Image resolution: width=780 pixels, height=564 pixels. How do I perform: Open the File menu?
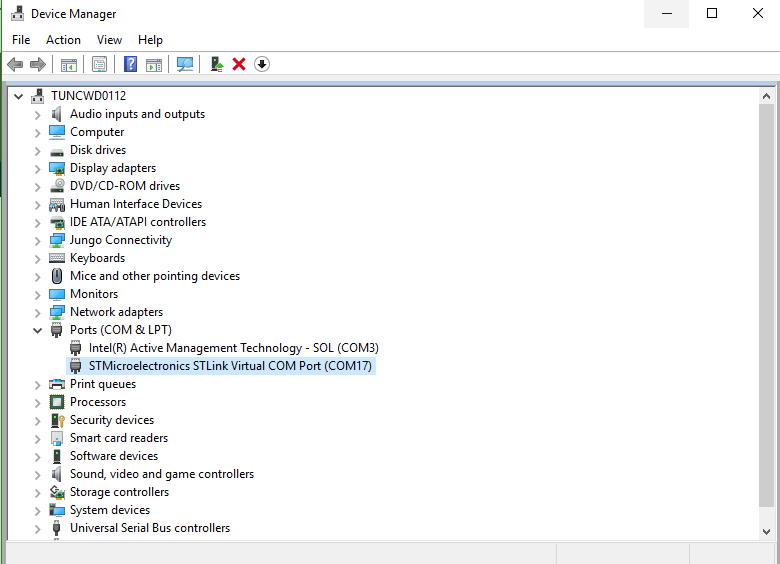tap(21, 40)
